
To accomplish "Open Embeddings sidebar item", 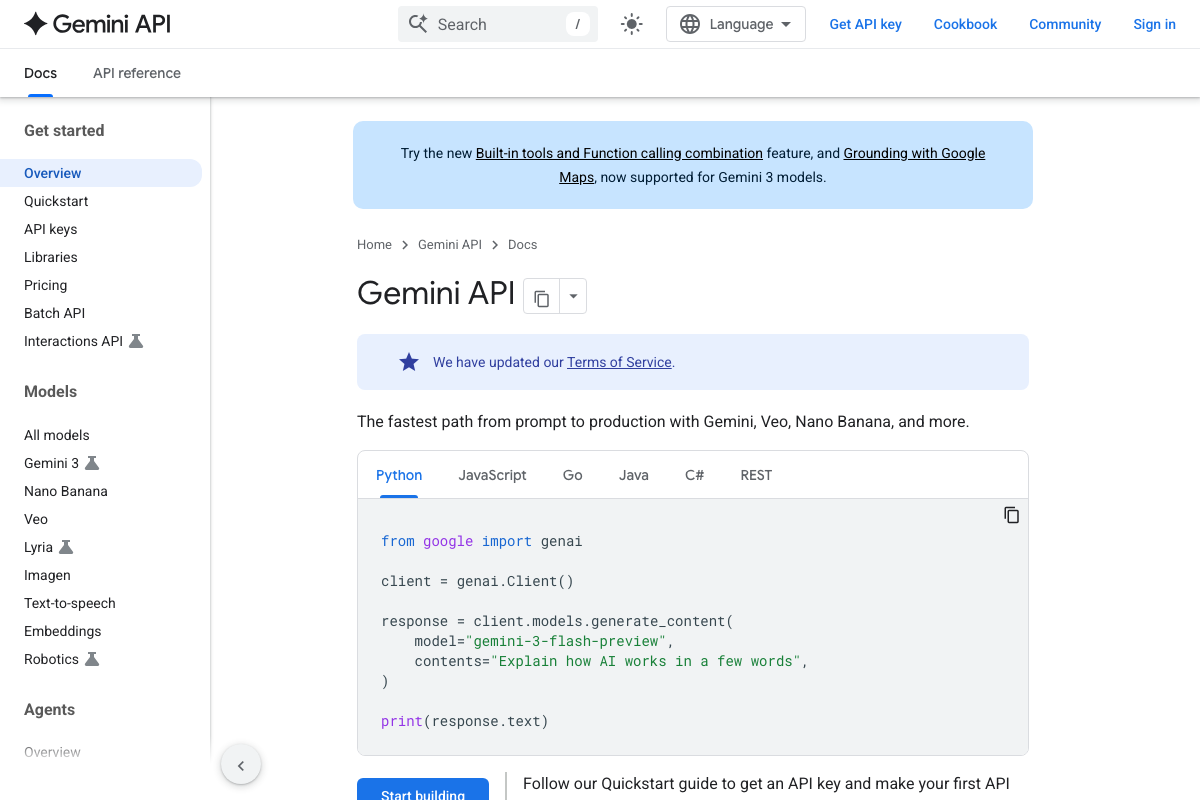I will [62, 631].
